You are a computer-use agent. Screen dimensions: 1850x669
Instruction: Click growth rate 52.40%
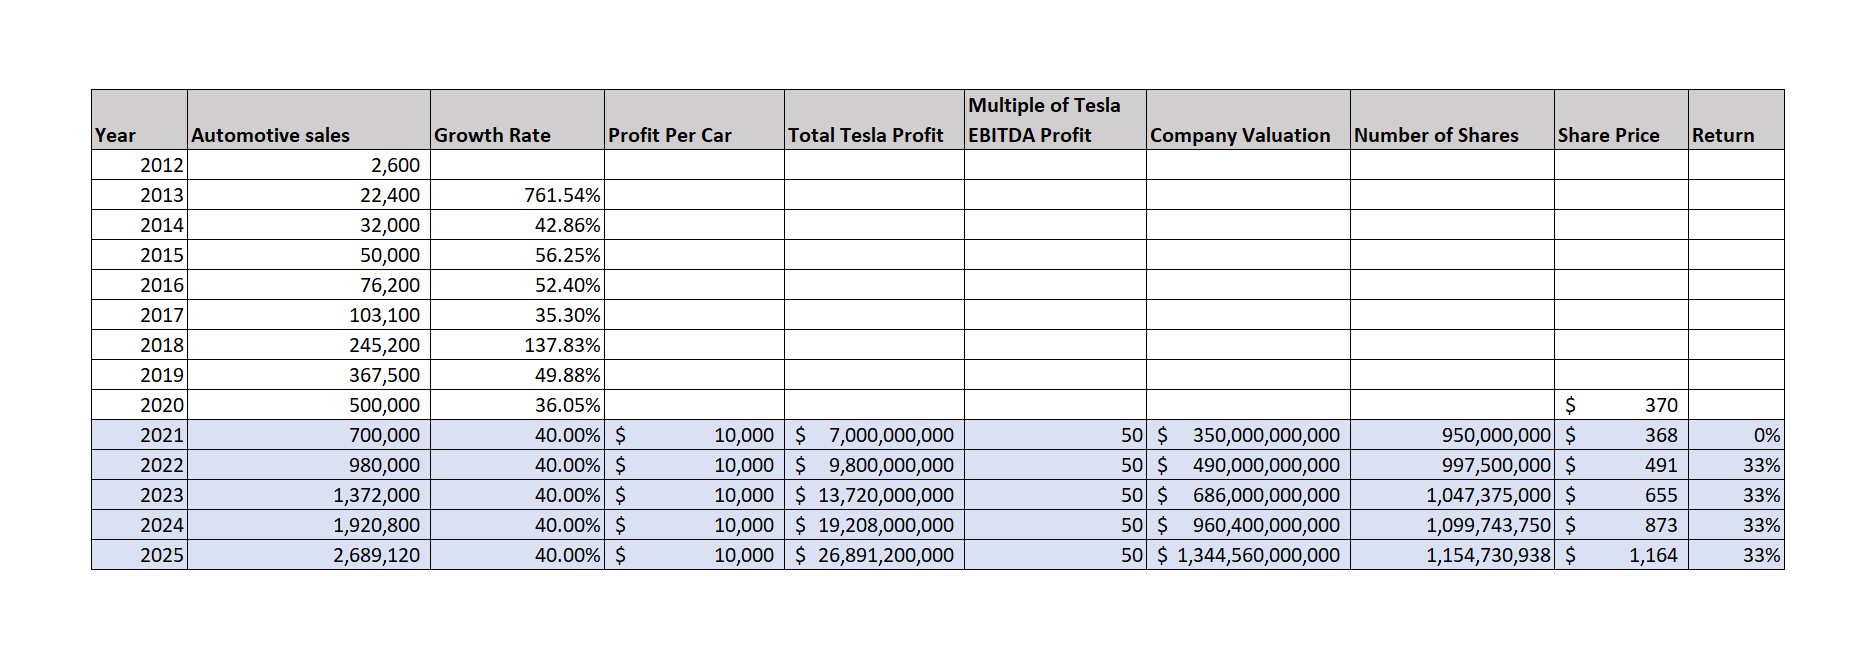click(517, 285)
